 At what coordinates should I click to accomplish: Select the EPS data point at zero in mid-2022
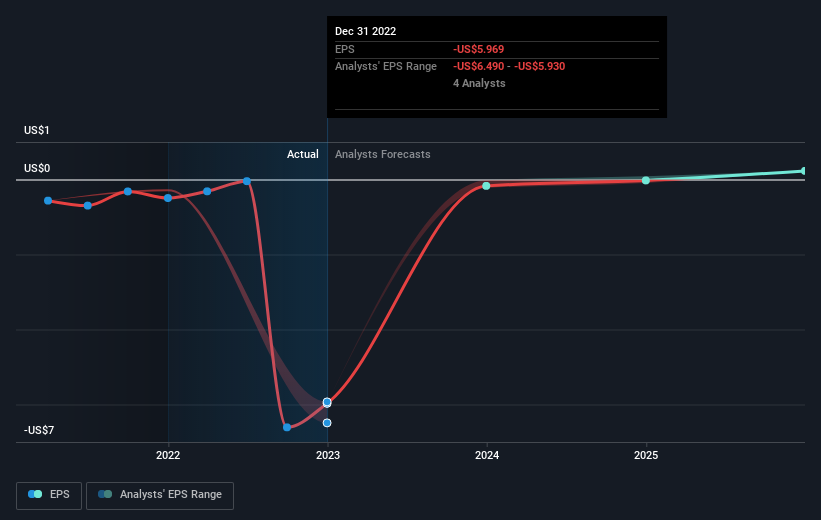(247, 181)
